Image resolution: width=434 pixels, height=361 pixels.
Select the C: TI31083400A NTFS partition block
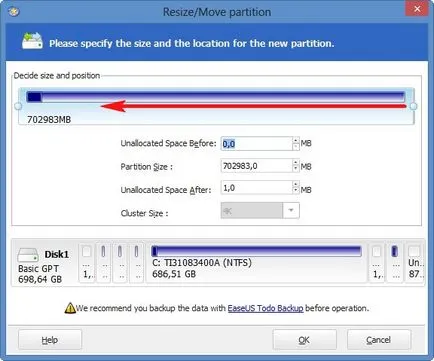click(x=256, y=263)
